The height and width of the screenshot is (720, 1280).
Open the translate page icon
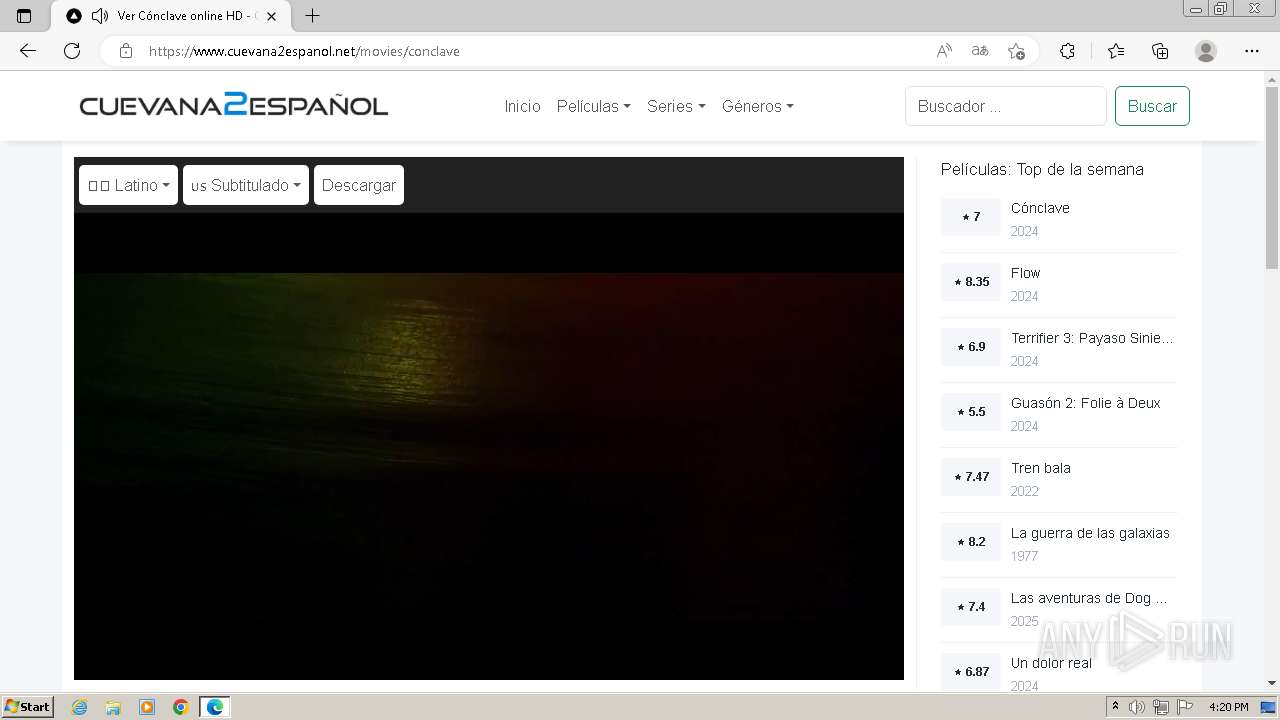point(980,51)
